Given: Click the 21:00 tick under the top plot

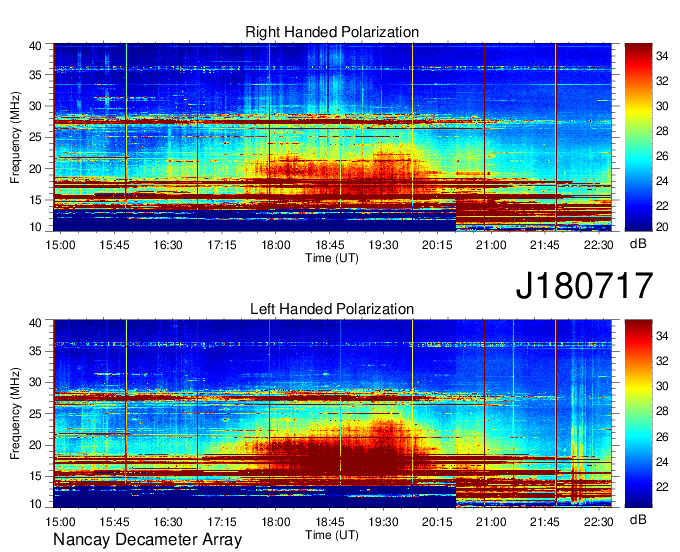Looking at the screenshot, I should (x=491, y=245).
